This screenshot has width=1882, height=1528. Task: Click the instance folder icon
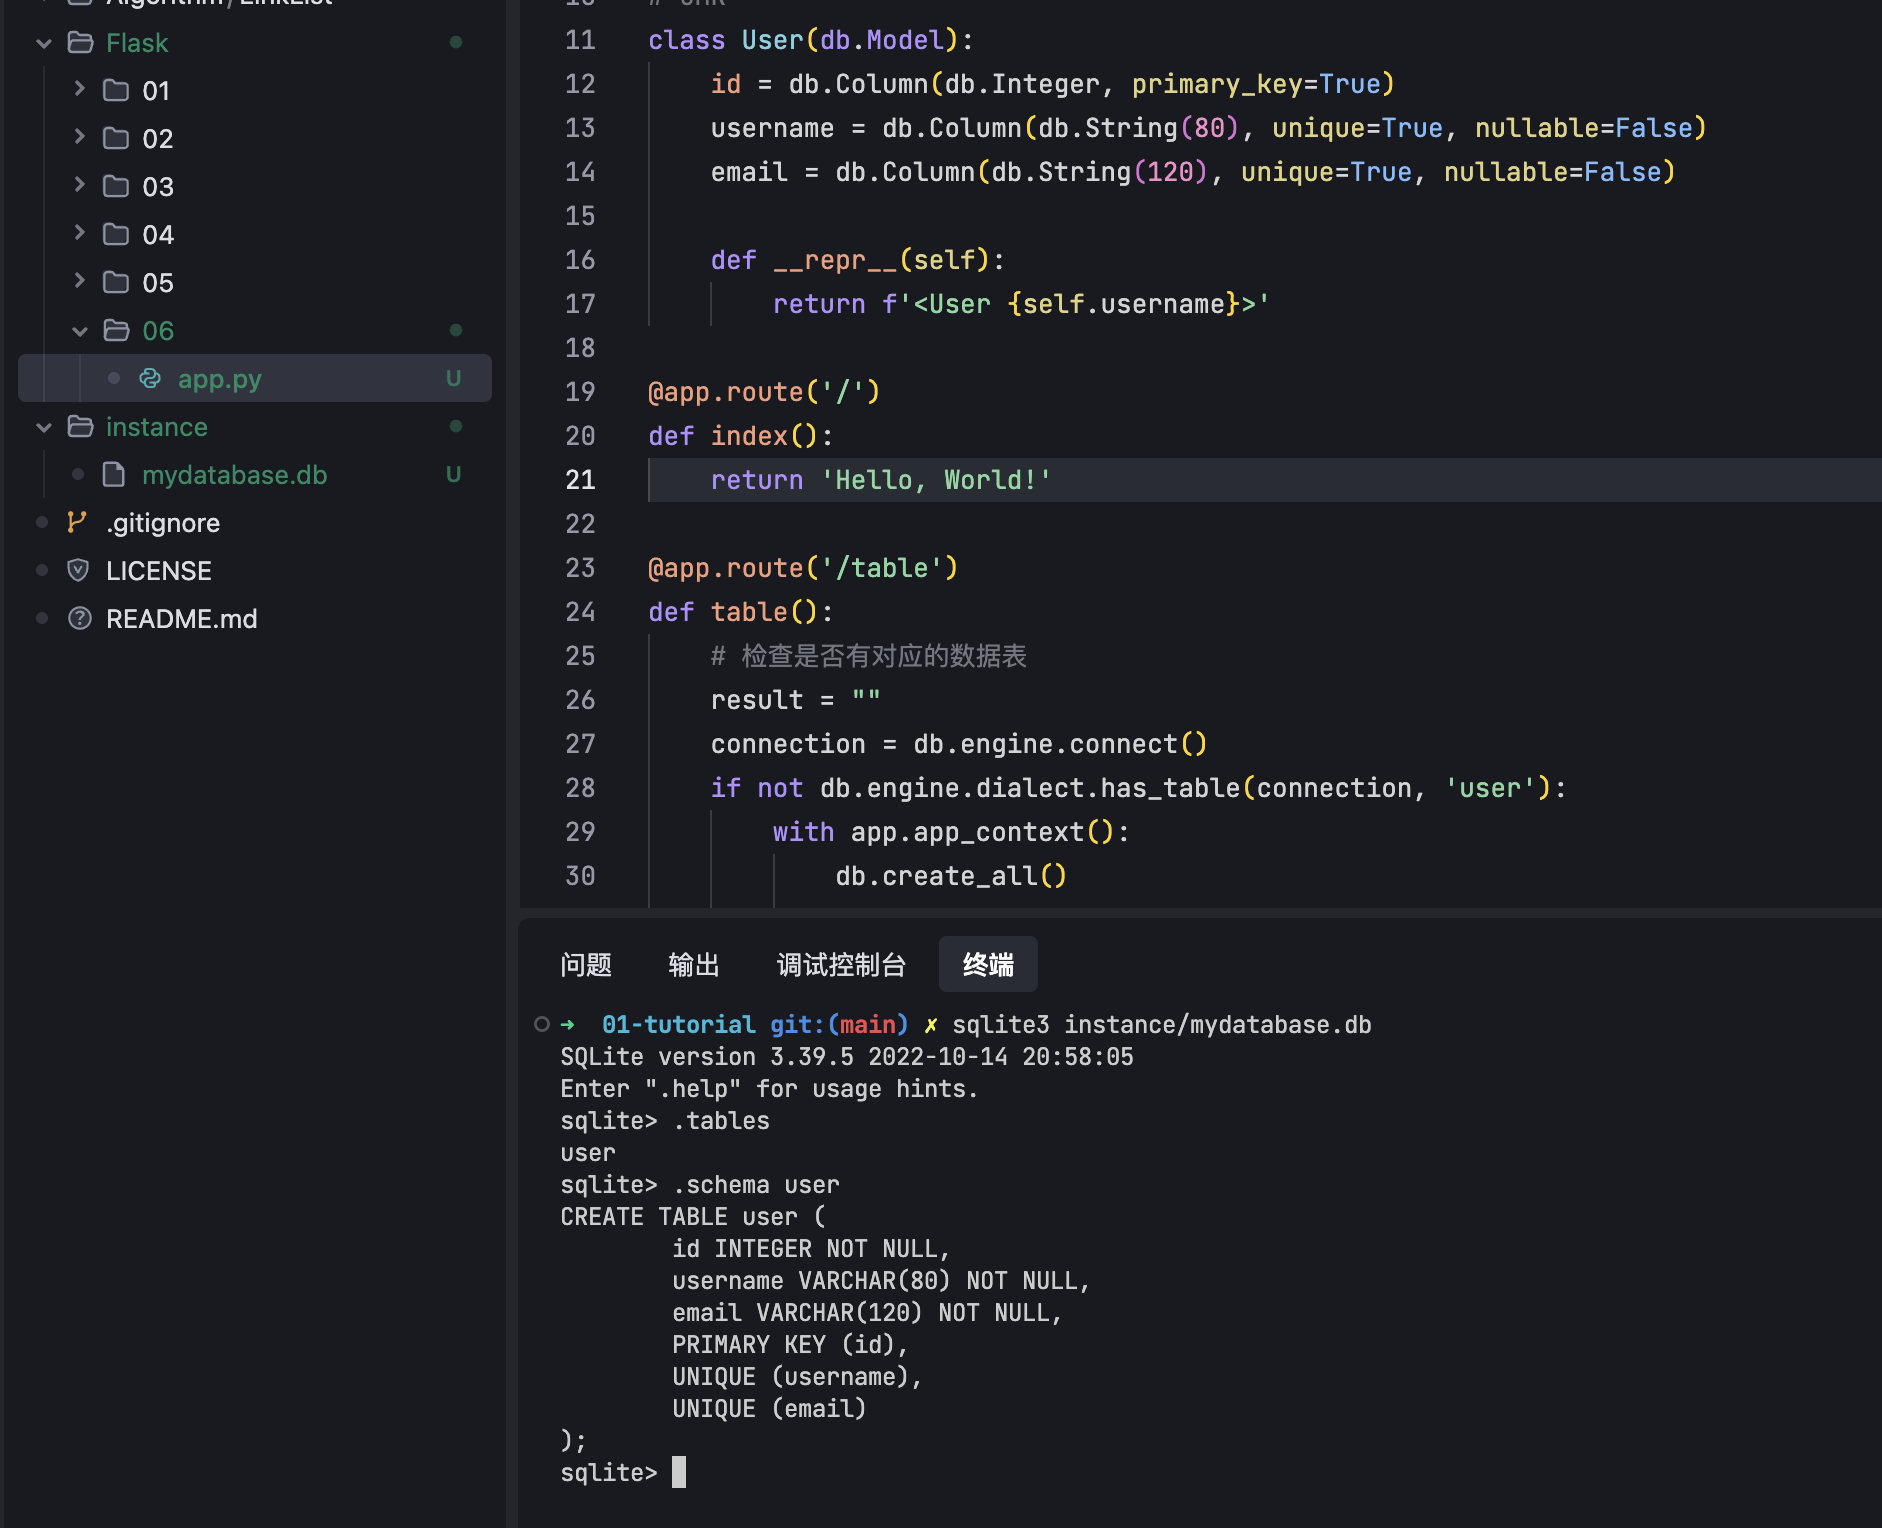tap(80, 426)
